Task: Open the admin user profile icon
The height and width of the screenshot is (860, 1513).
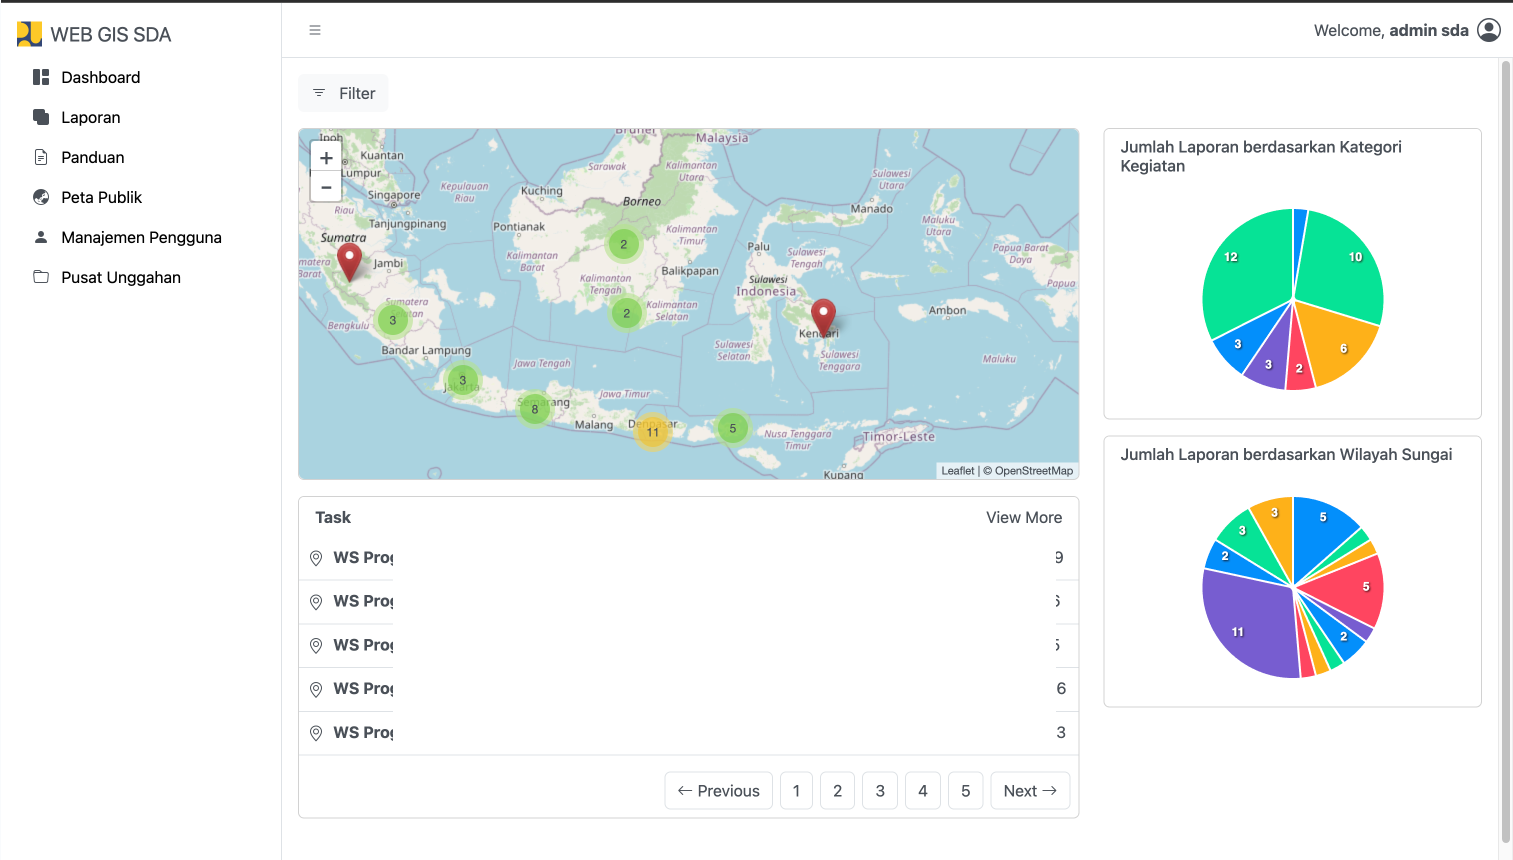Action: [1488, 30]
